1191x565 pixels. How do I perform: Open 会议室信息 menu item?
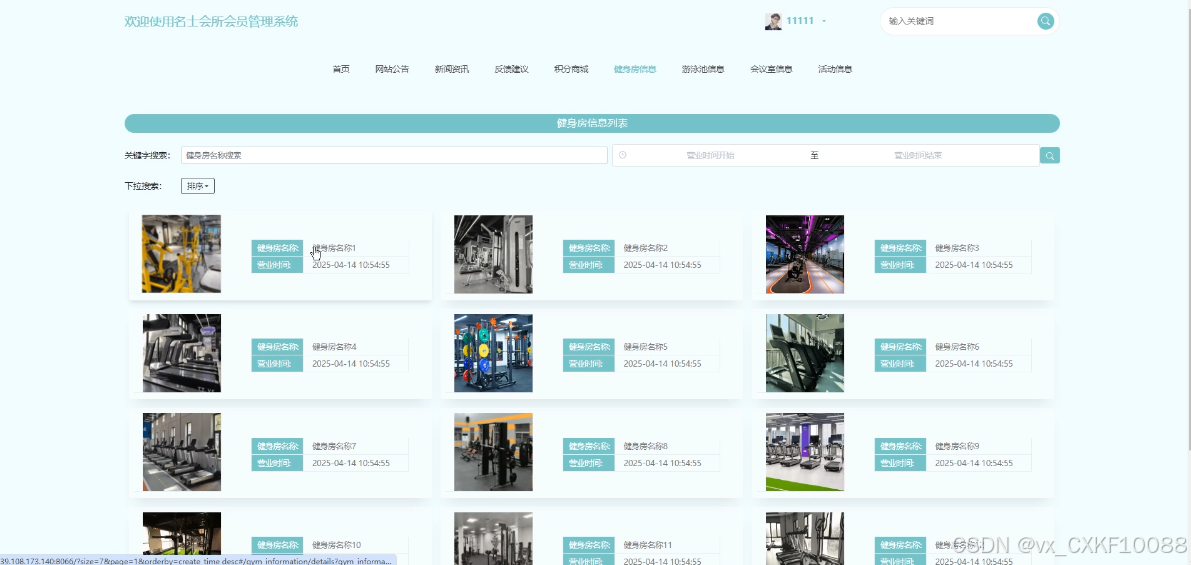point(771,69)
